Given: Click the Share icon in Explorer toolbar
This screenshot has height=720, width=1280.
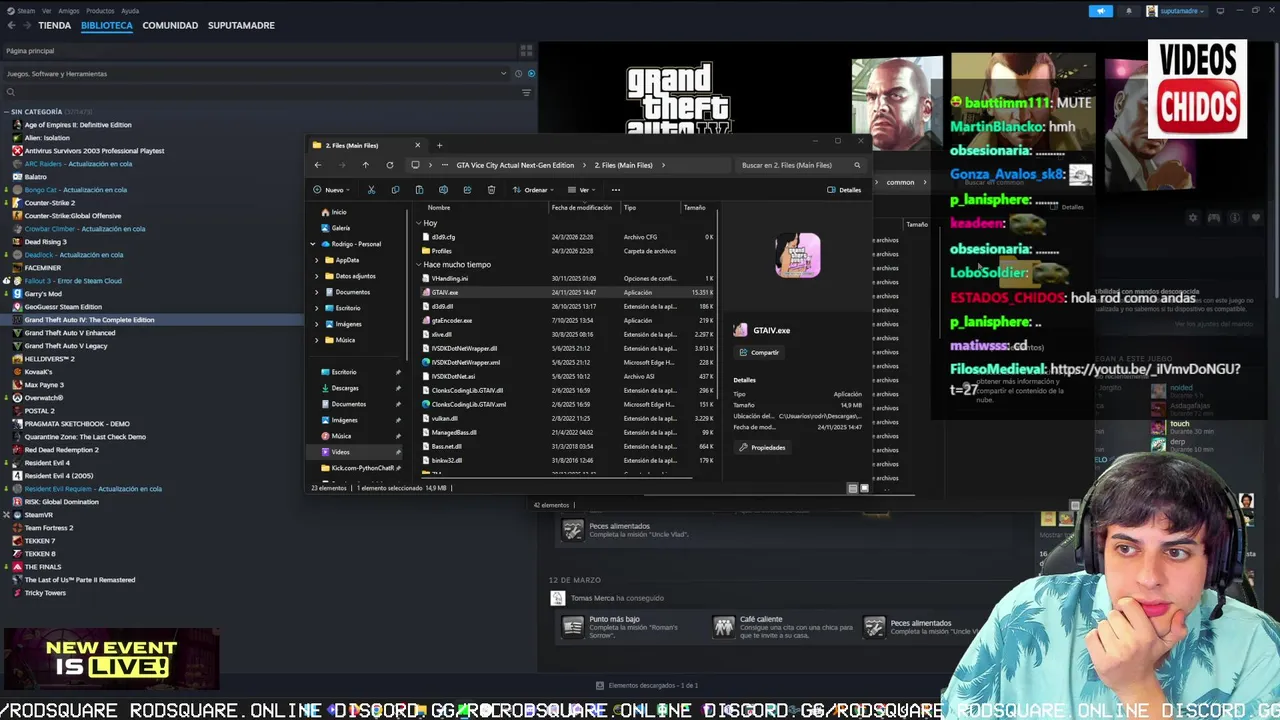Looking at the screenshot, I should pos(467,190).
